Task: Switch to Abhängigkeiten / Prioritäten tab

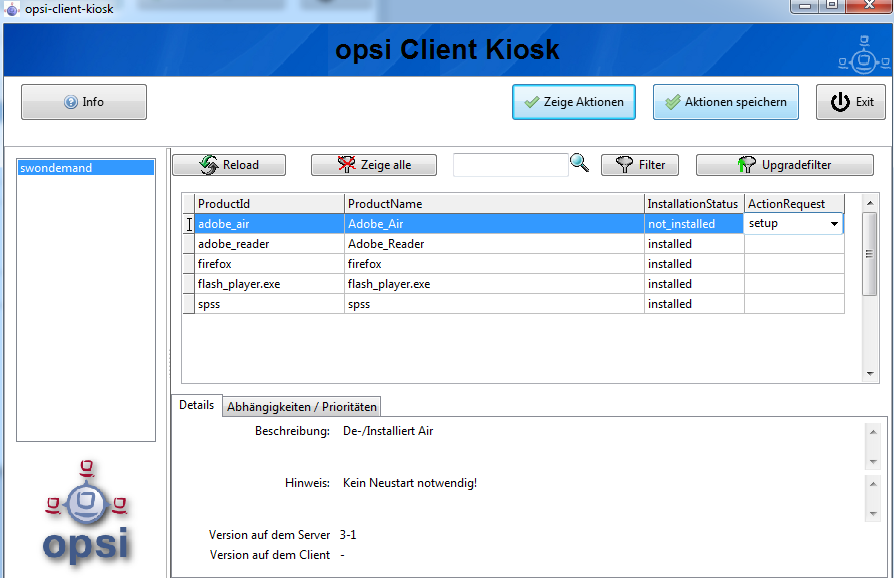Action: [302, 407]
